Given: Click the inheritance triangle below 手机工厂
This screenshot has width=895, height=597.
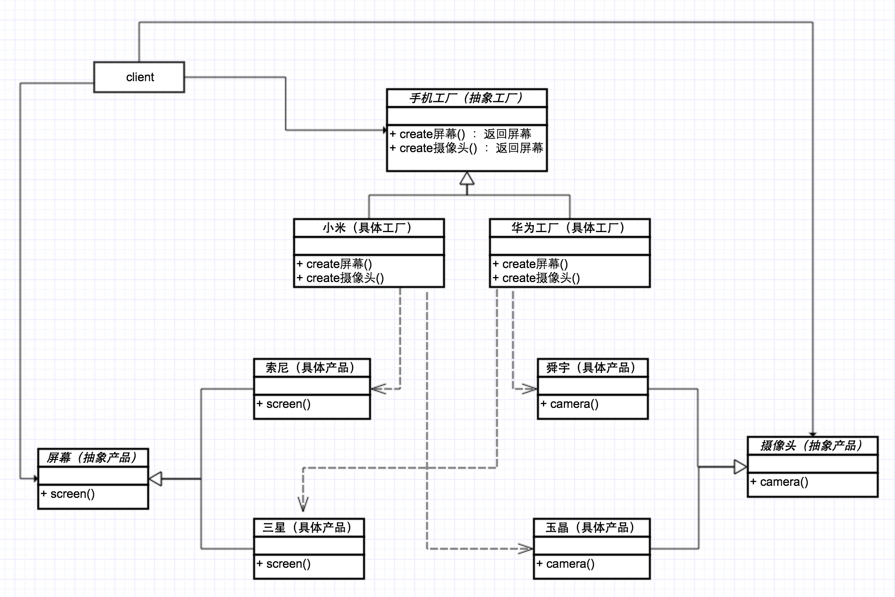Looking at the screenshot, I should [467, 179].
